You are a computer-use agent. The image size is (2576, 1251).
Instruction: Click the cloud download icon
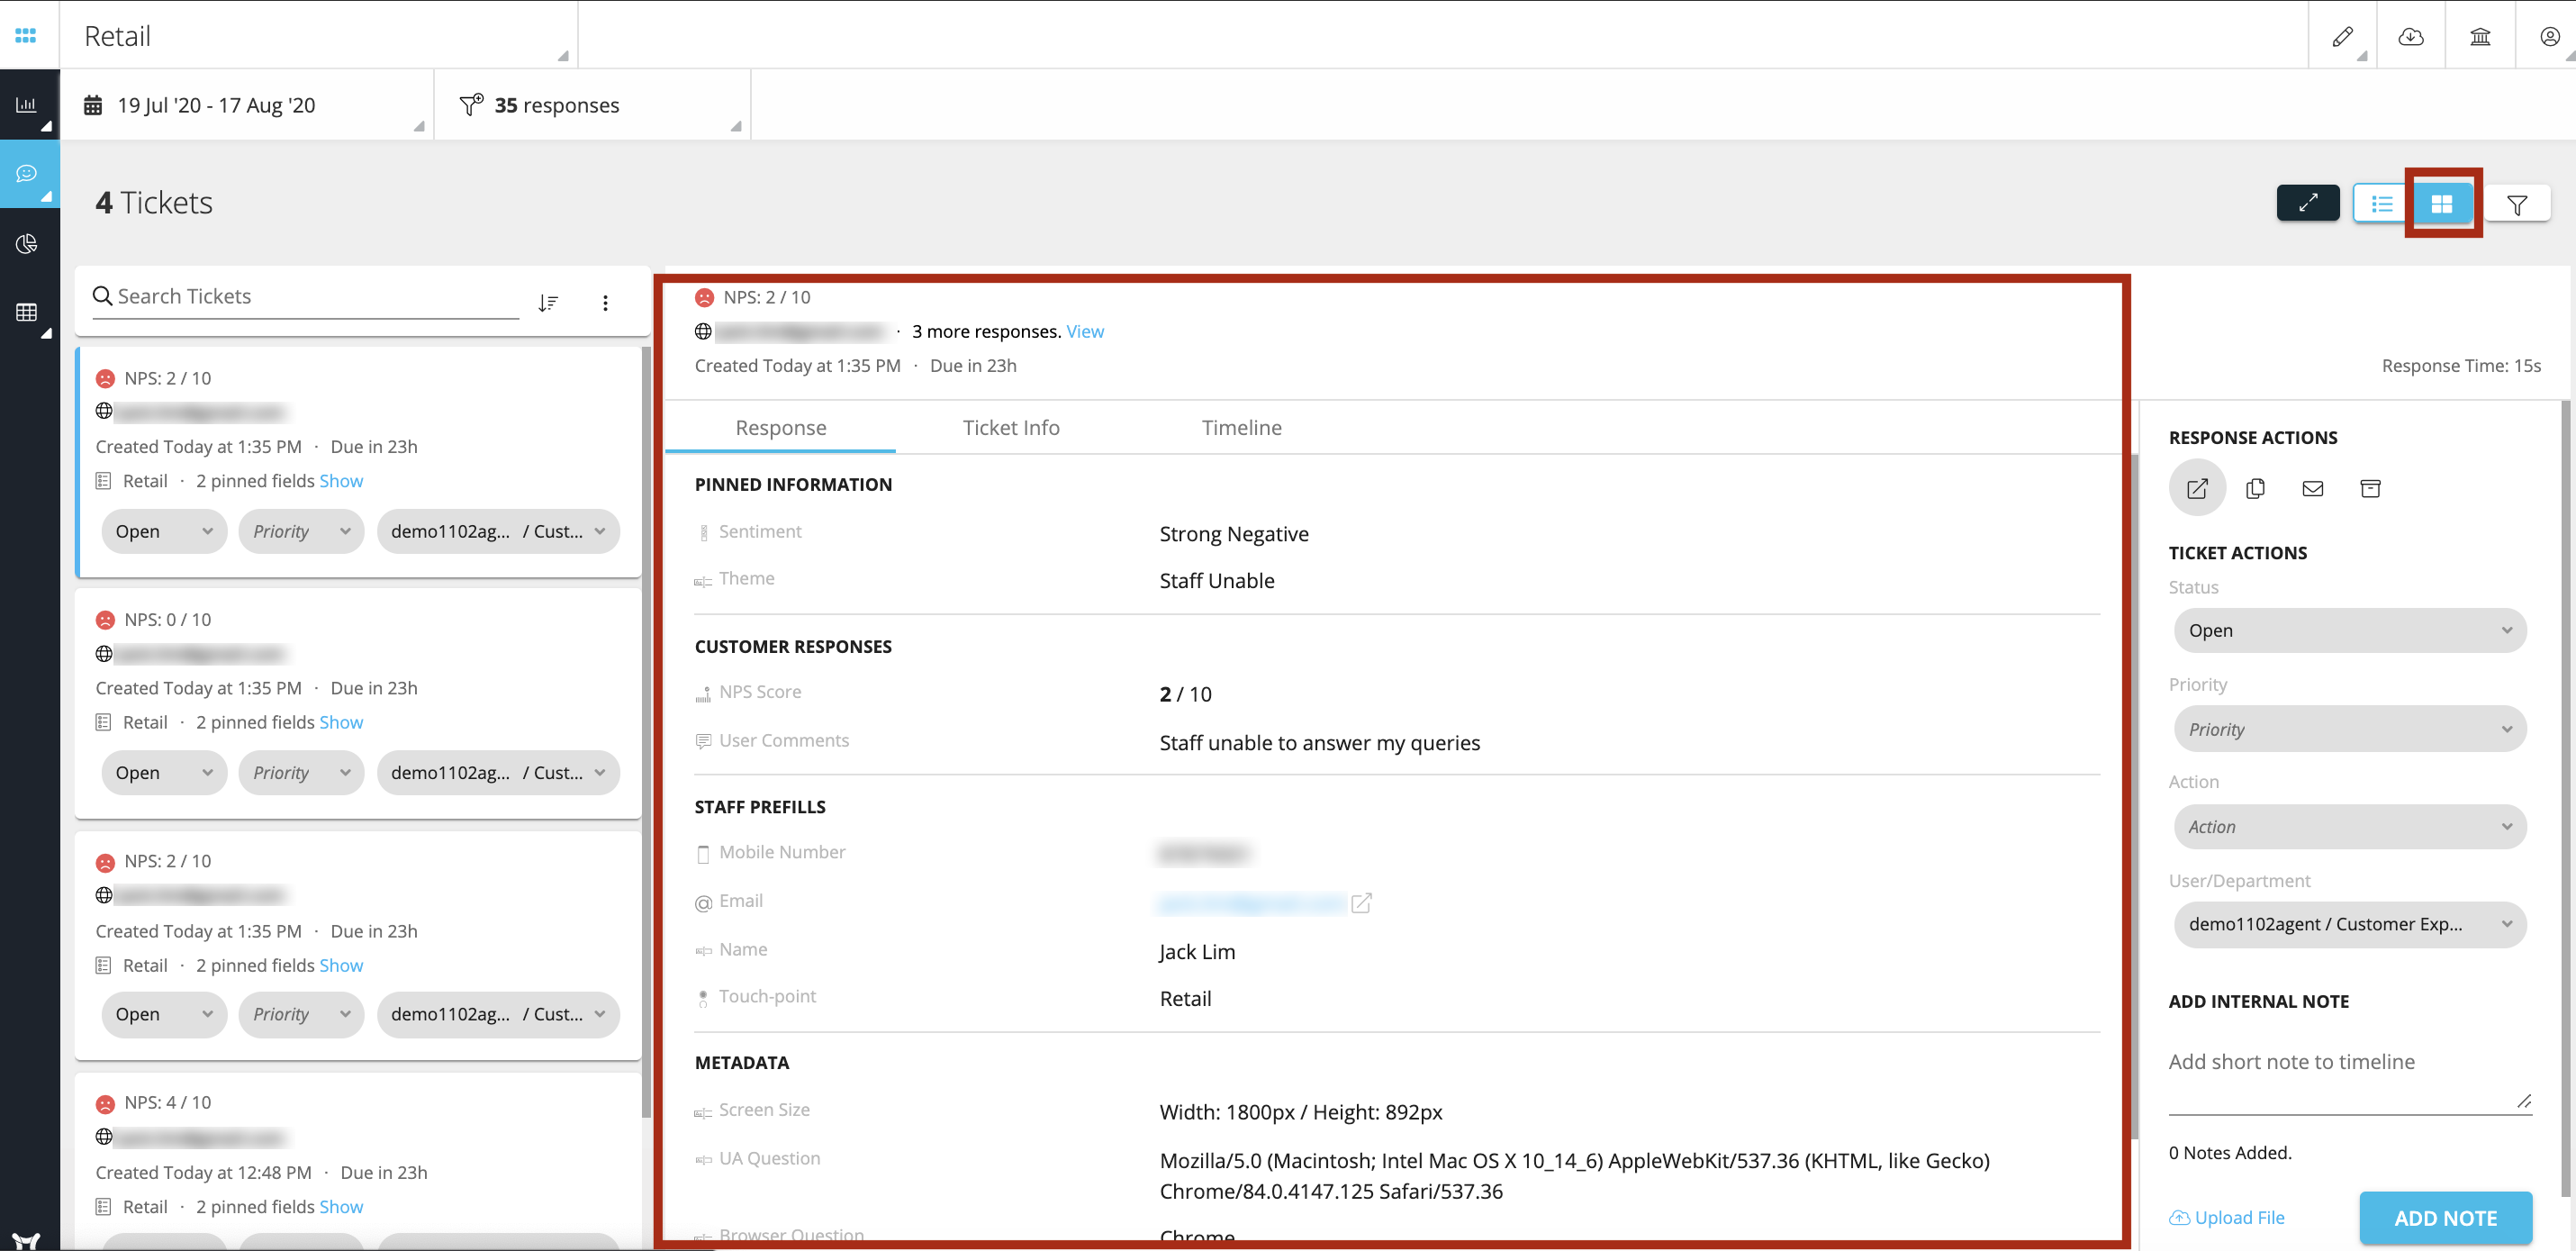pos(2411,36)
